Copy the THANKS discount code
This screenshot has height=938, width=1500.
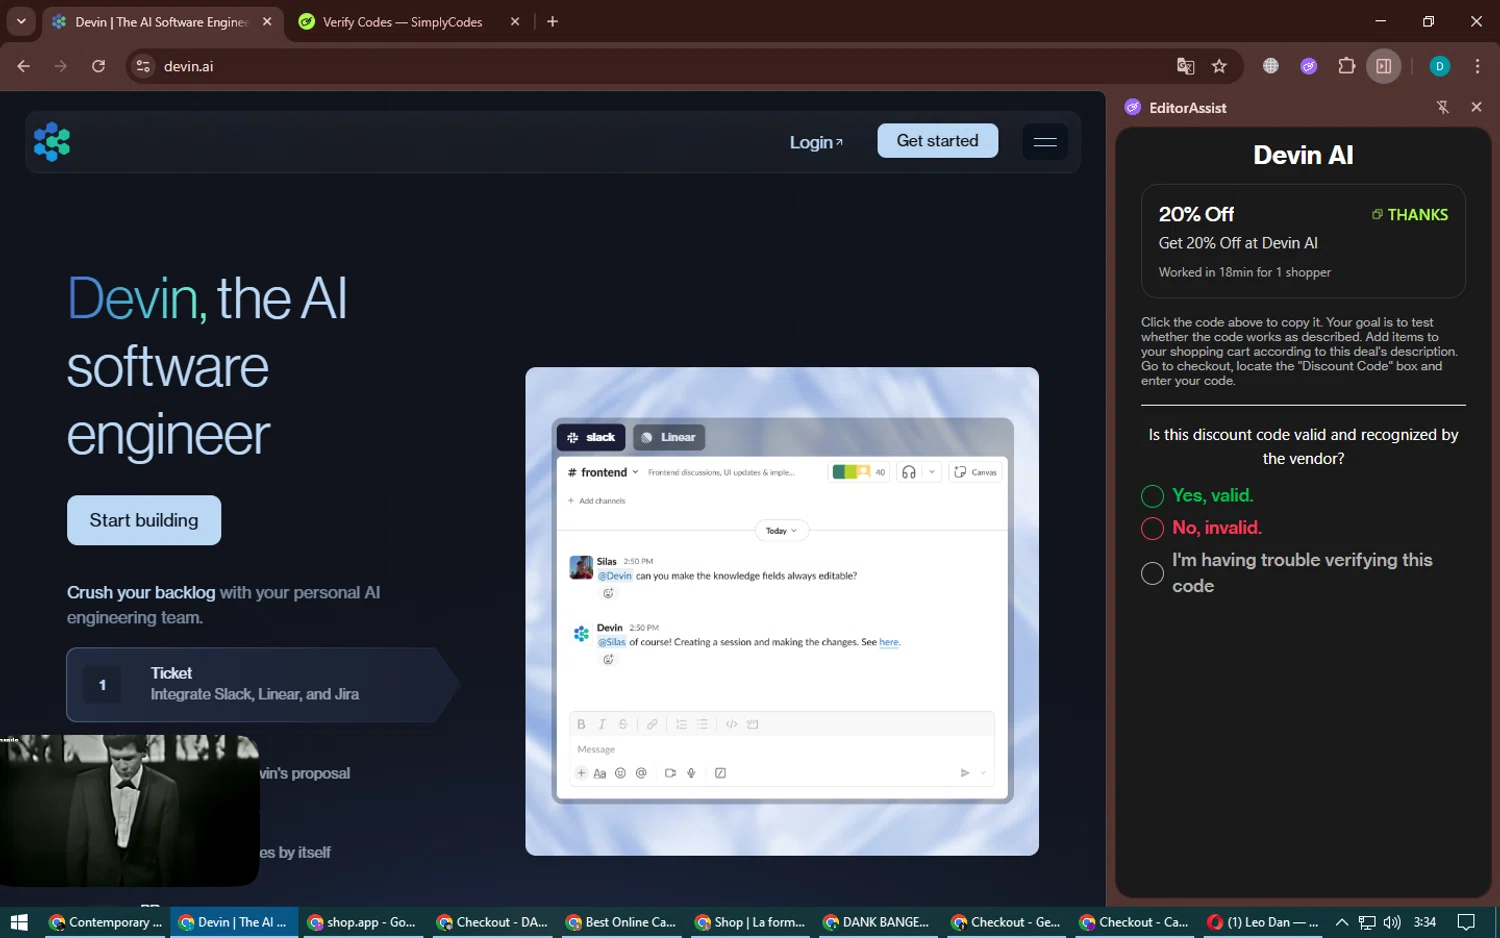[1410, 215]
